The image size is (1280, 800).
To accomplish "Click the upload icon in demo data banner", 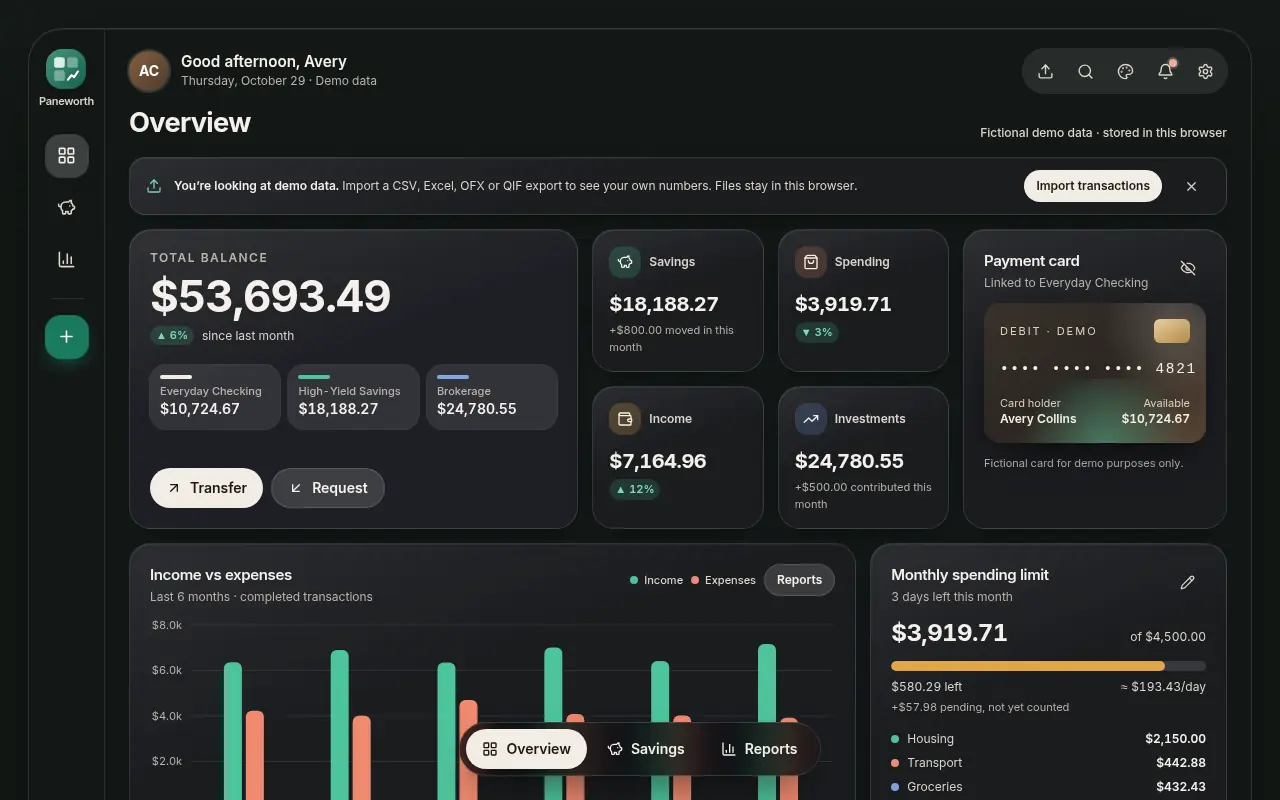I will (x=154, y=186).
